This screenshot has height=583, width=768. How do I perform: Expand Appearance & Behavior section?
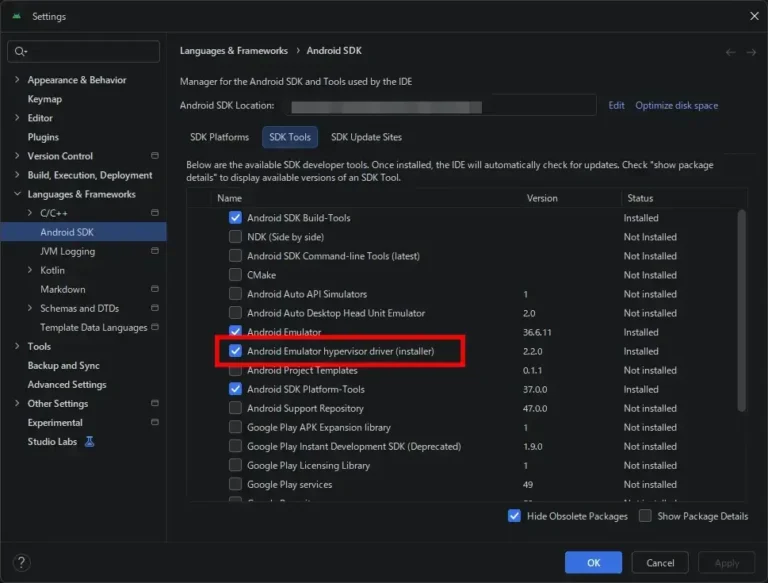pyautogui.click(x=17, y=79)
